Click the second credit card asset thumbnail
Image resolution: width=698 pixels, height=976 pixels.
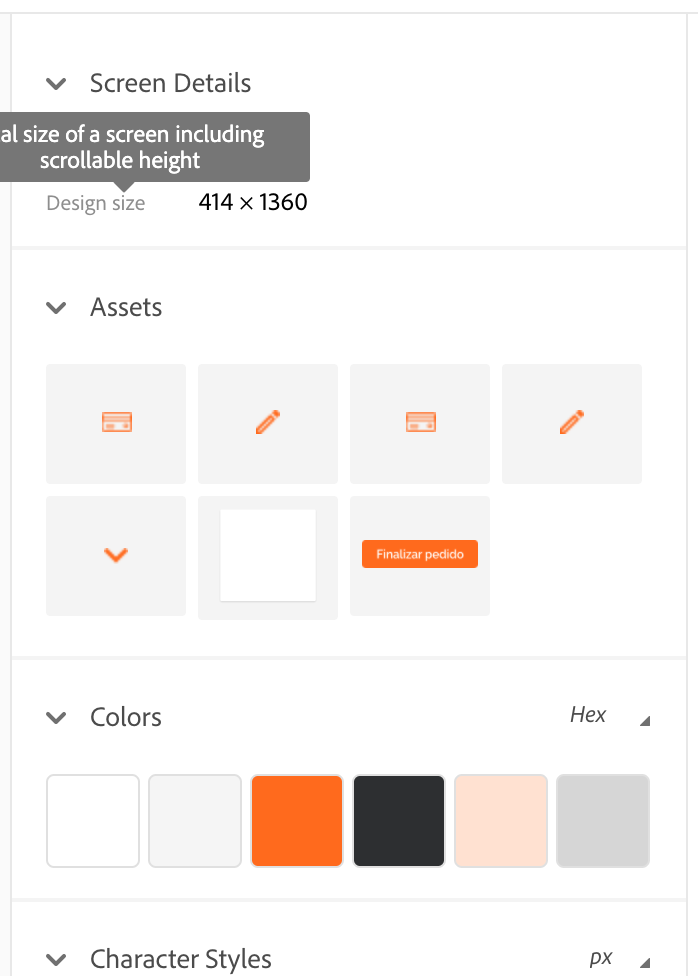click(x=420, y=423)
